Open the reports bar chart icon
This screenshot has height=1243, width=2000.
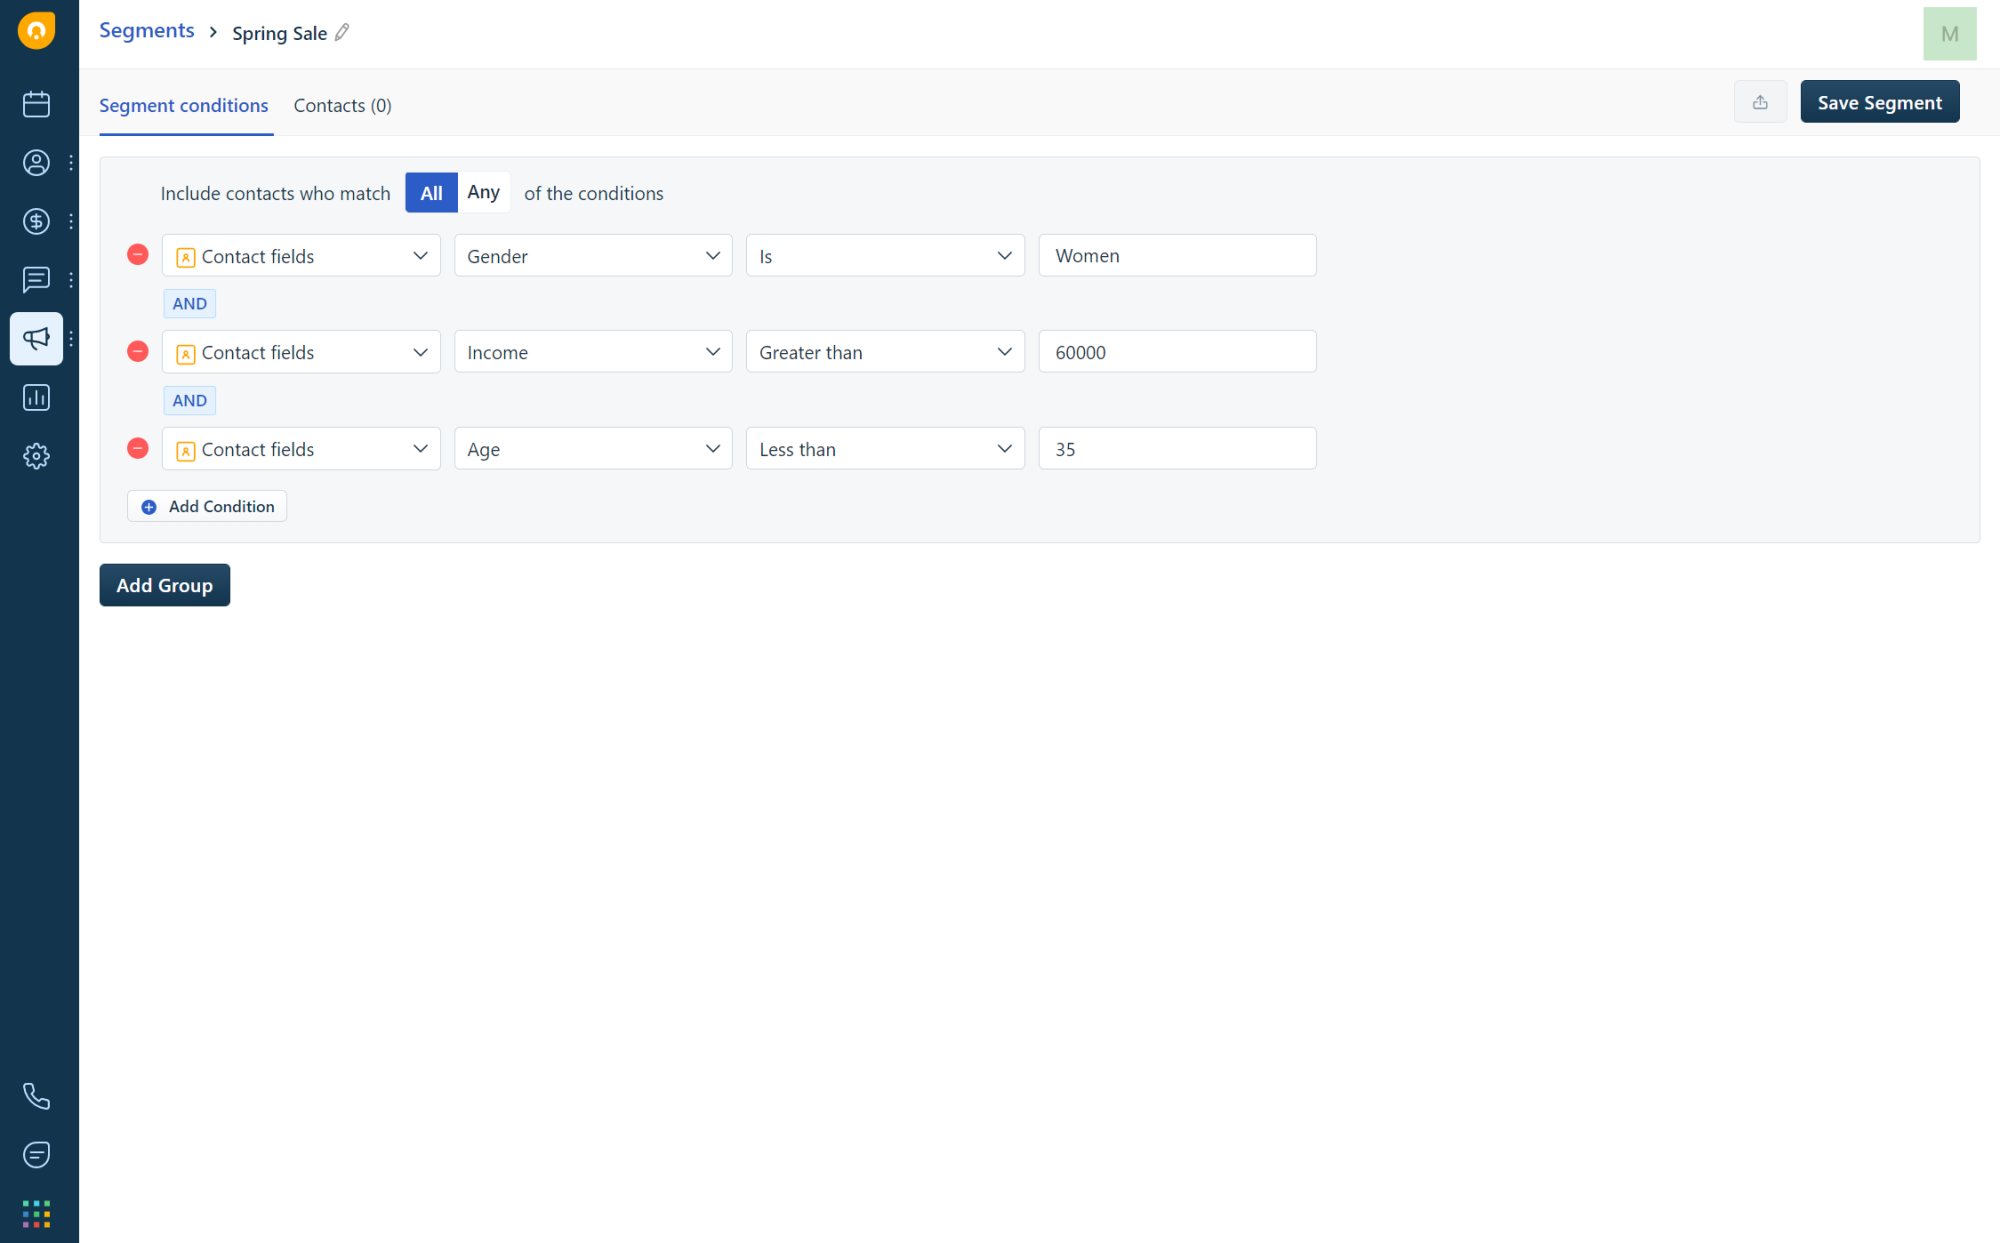point(36,398)
